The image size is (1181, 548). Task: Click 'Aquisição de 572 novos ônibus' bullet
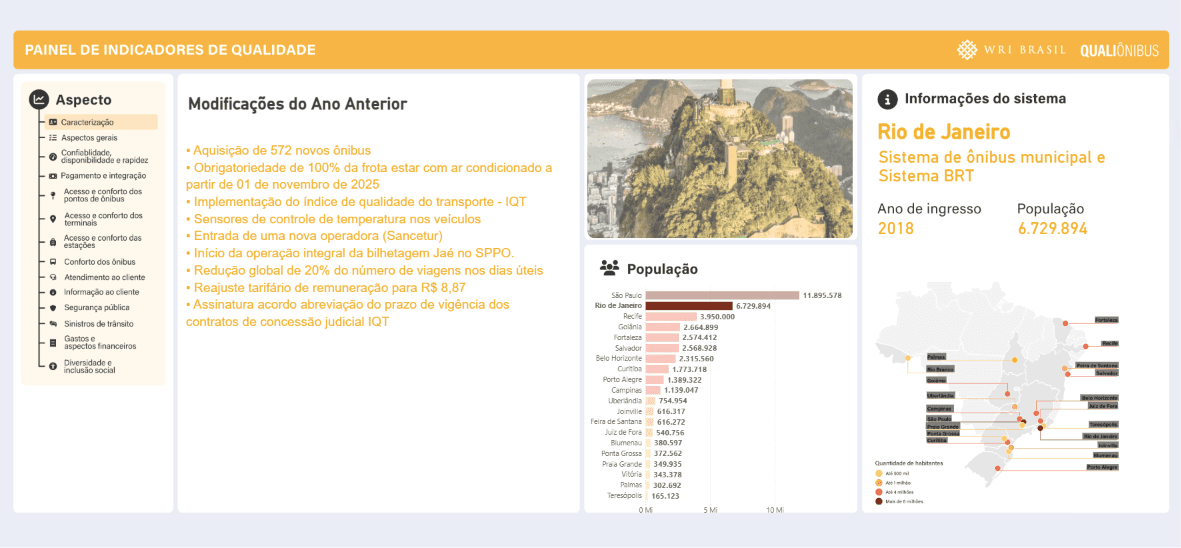tap(278, 150)
